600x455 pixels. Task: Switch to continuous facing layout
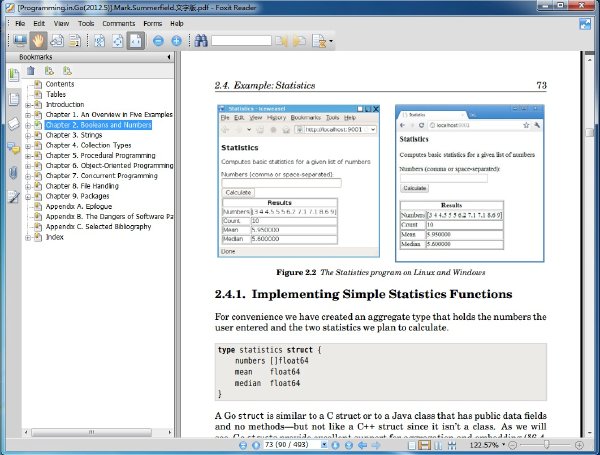click(x=452, y=445)
